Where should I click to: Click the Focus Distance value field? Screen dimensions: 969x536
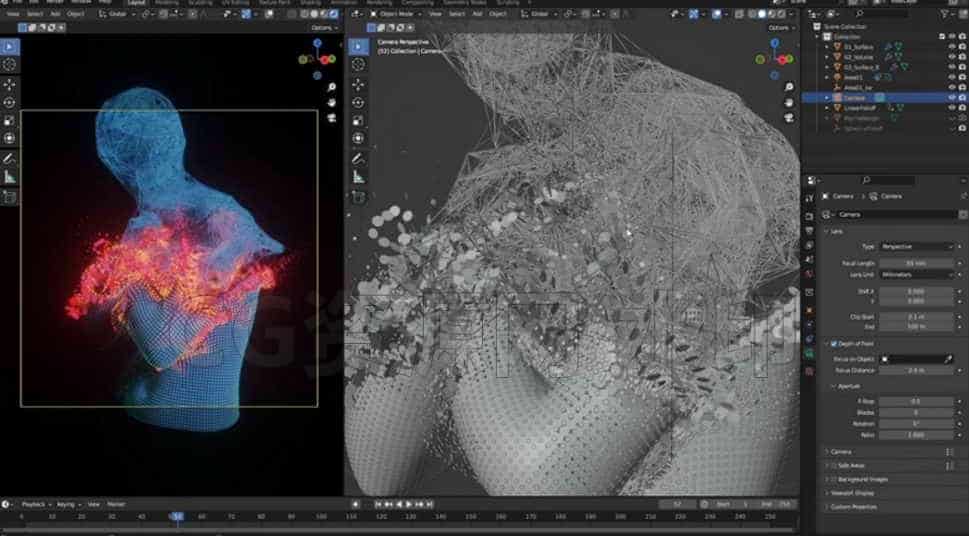pyautogui.click(x=916, y=370)
